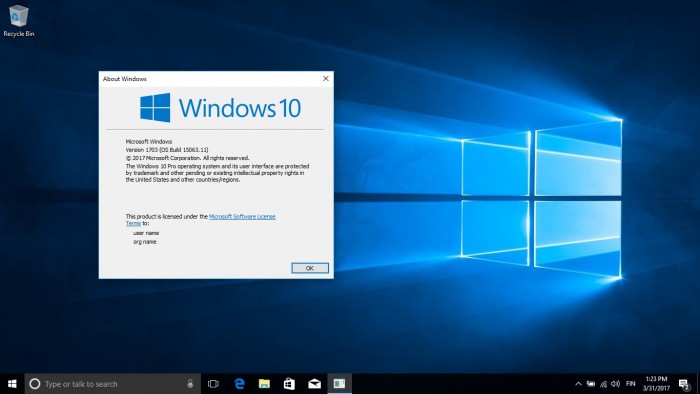Open the Windows Start menu
Viewport: 700px width, 394px height.
click(12, 384)
